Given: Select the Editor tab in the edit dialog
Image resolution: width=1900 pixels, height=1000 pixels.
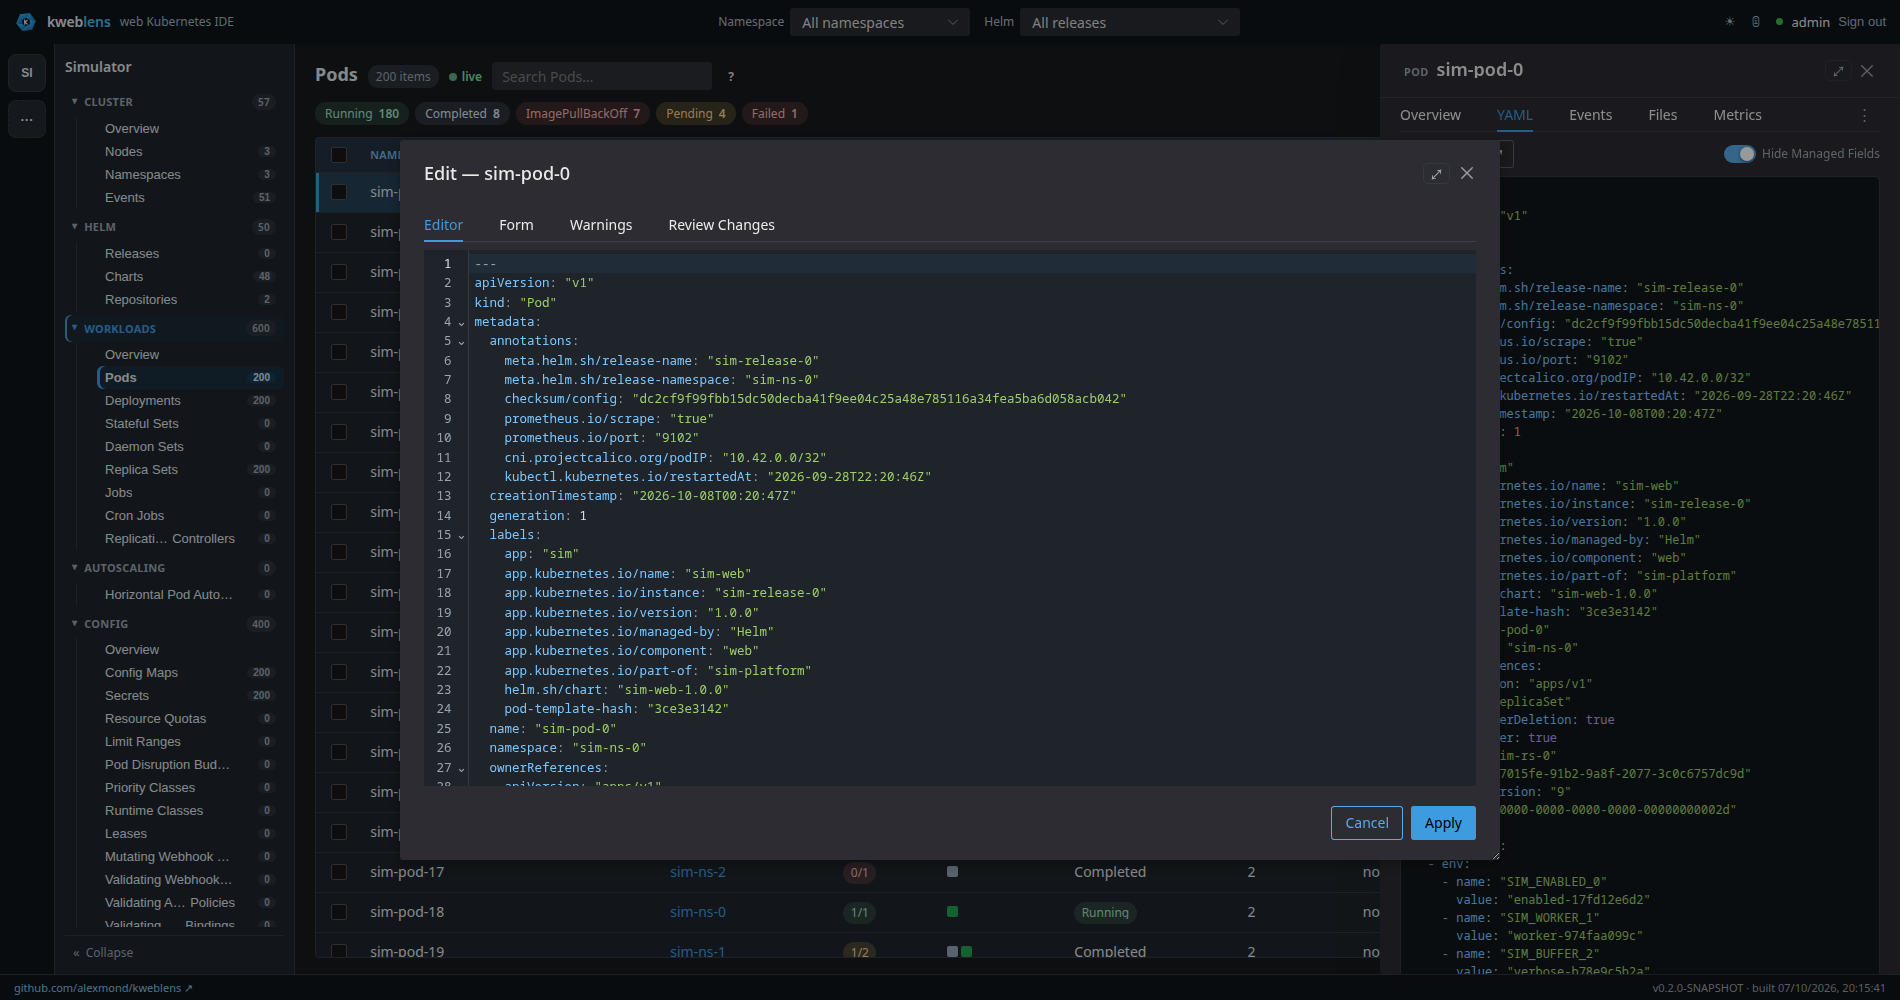Looking at the screenshot, I should point(443,225).
